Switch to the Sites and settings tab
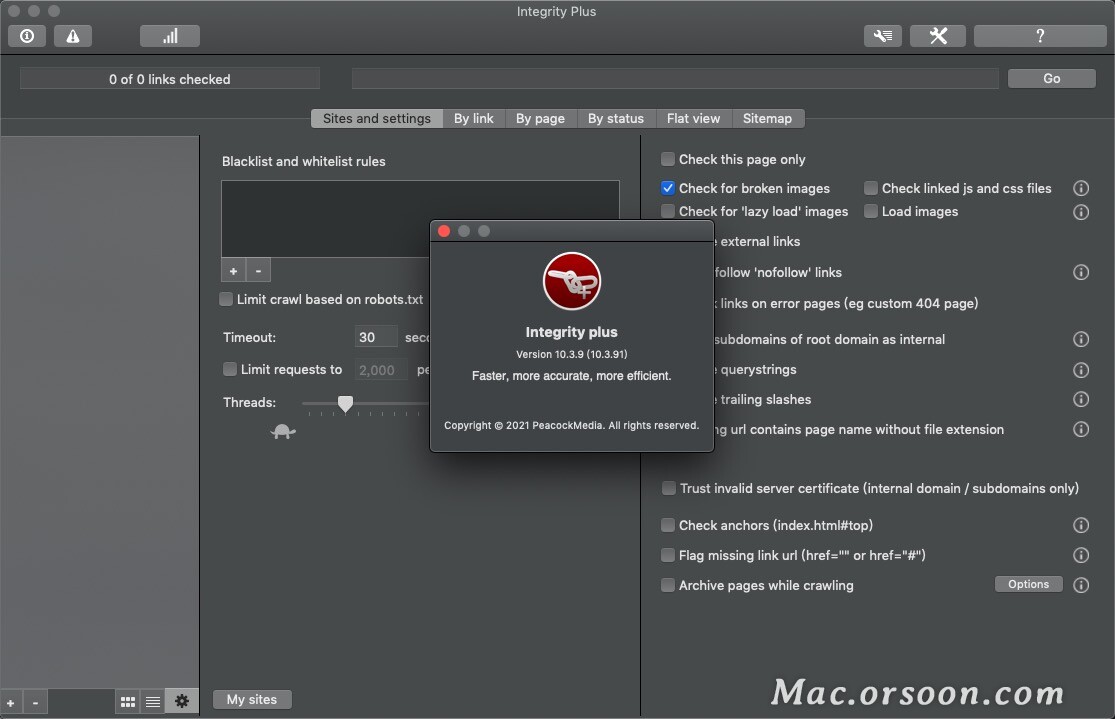 [377, 119]
